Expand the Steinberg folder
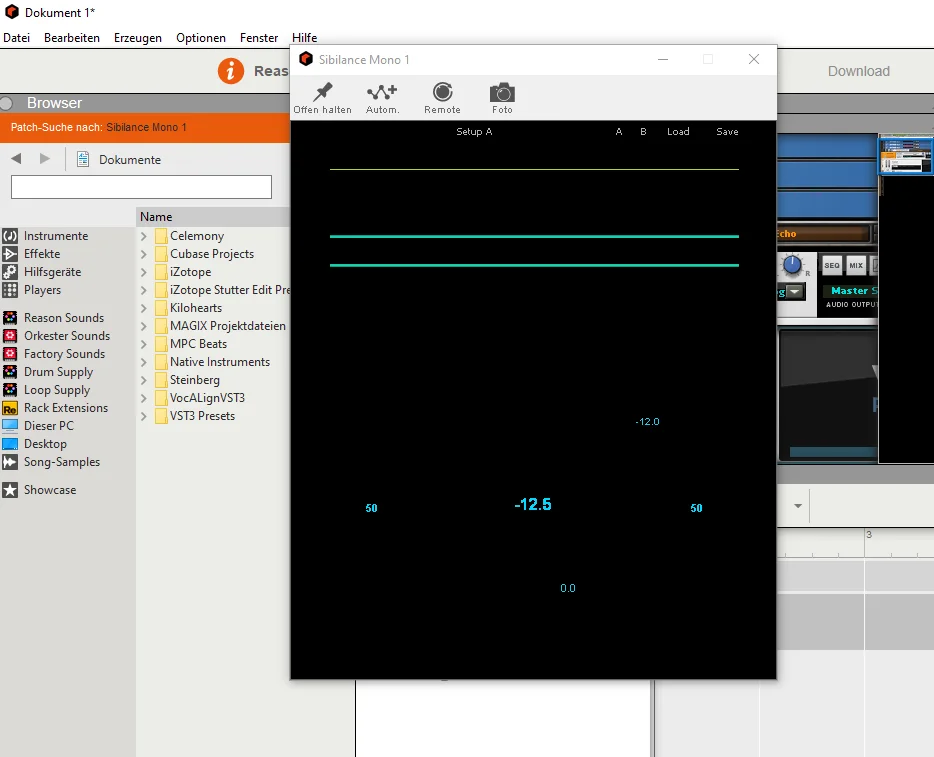This screenshot has width=934, height=757. 144,380
